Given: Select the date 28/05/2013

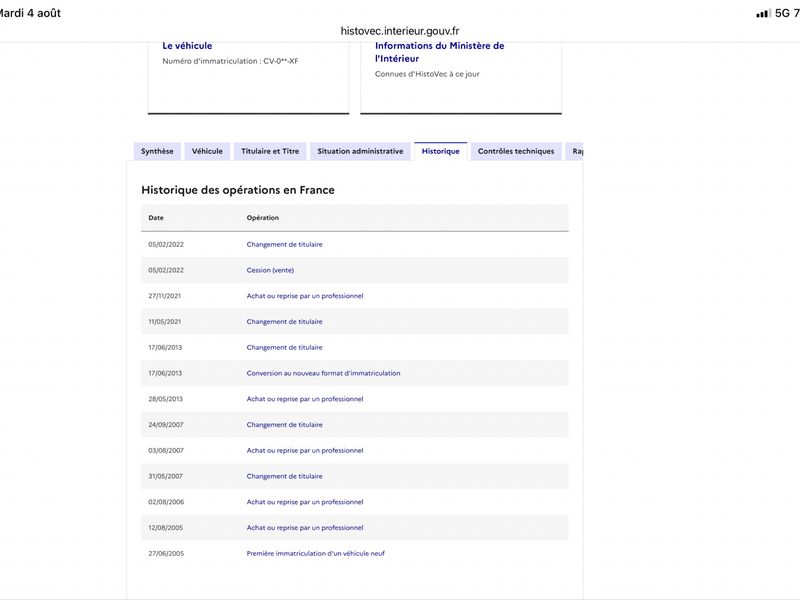Looking at the screenshot, I should pyautogui.click(x=165, y=399).
